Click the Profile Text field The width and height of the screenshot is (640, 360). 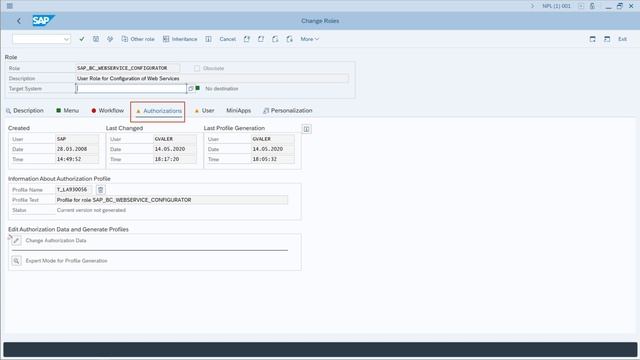coord(171,200)
